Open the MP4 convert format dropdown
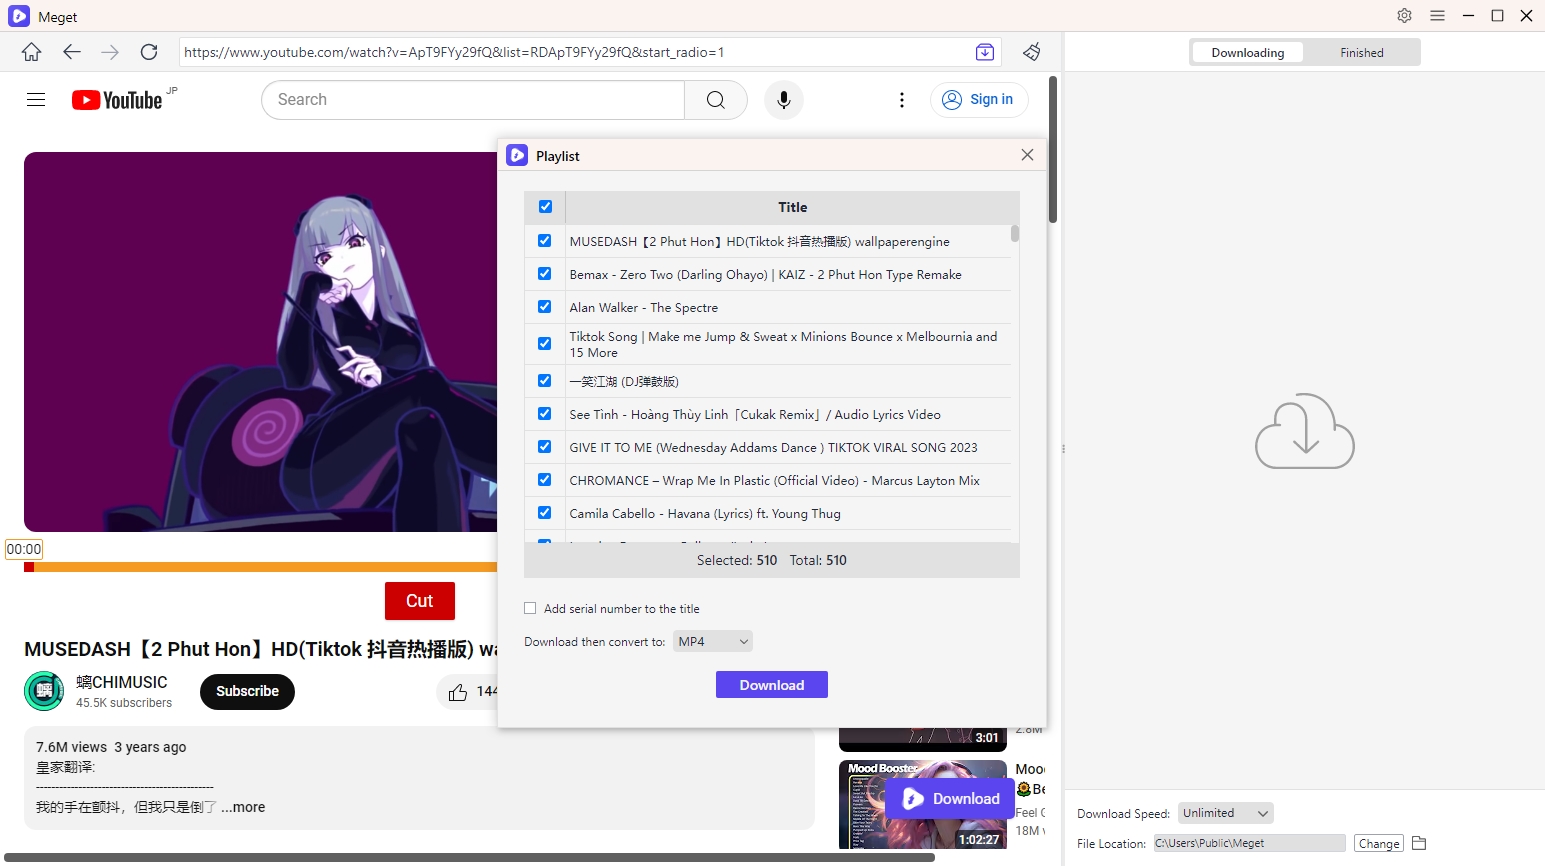The image size is (1545, 866). (x=712, y=641)
